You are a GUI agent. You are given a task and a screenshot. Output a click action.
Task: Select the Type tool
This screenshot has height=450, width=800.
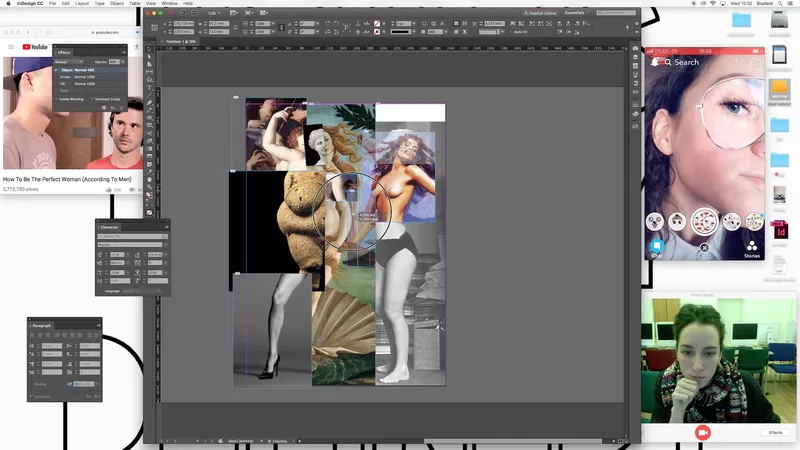149,87
